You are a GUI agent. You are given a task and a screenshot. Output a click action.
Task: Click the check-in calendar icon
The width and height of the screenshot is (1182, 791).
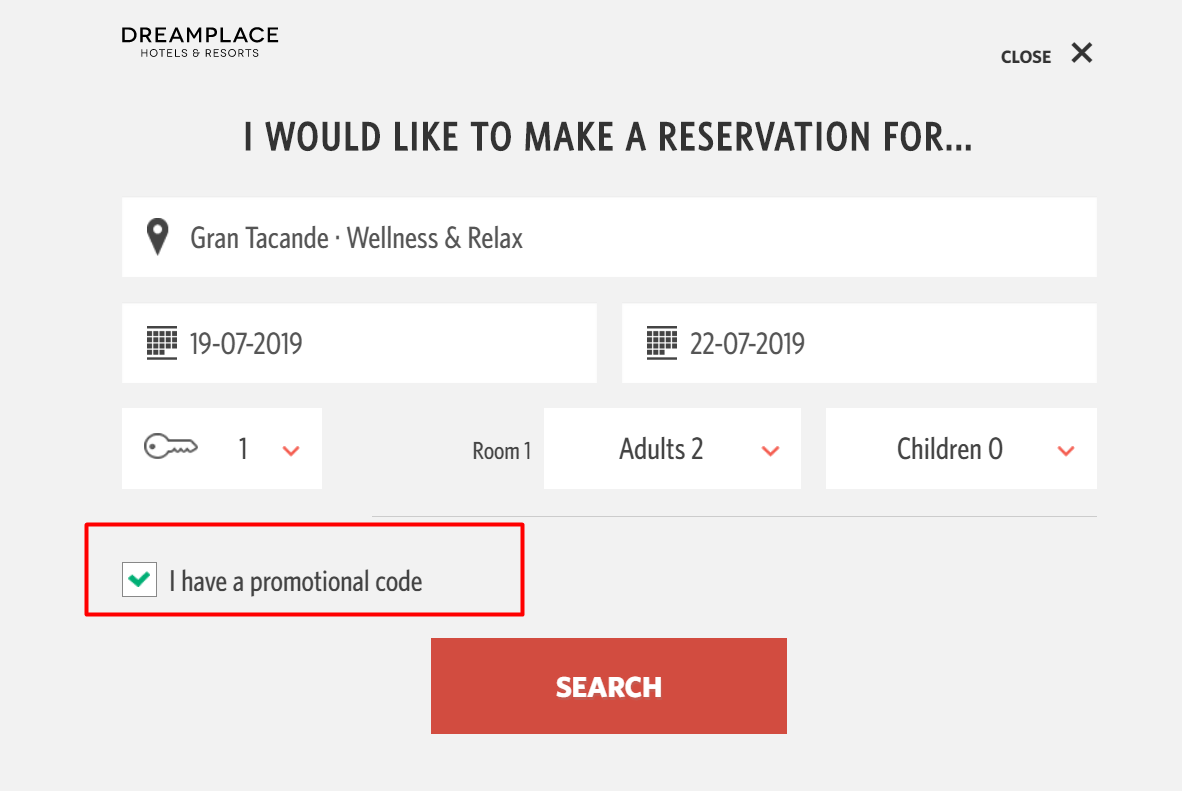161,342
